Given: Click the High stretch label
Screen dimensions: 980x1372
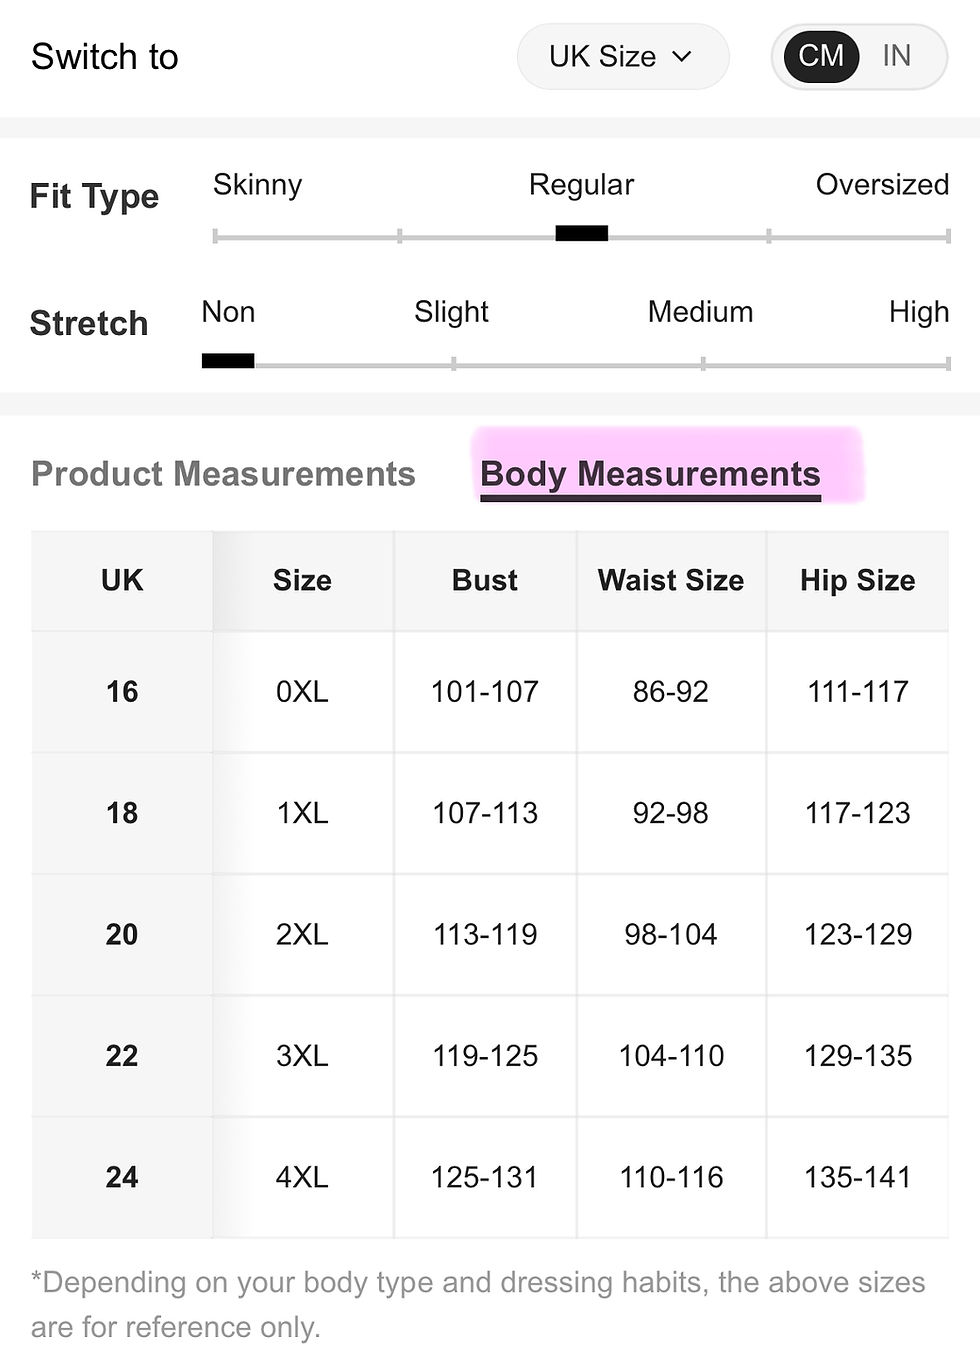Looking at the screenshot, I should click(x=919, y=312).
